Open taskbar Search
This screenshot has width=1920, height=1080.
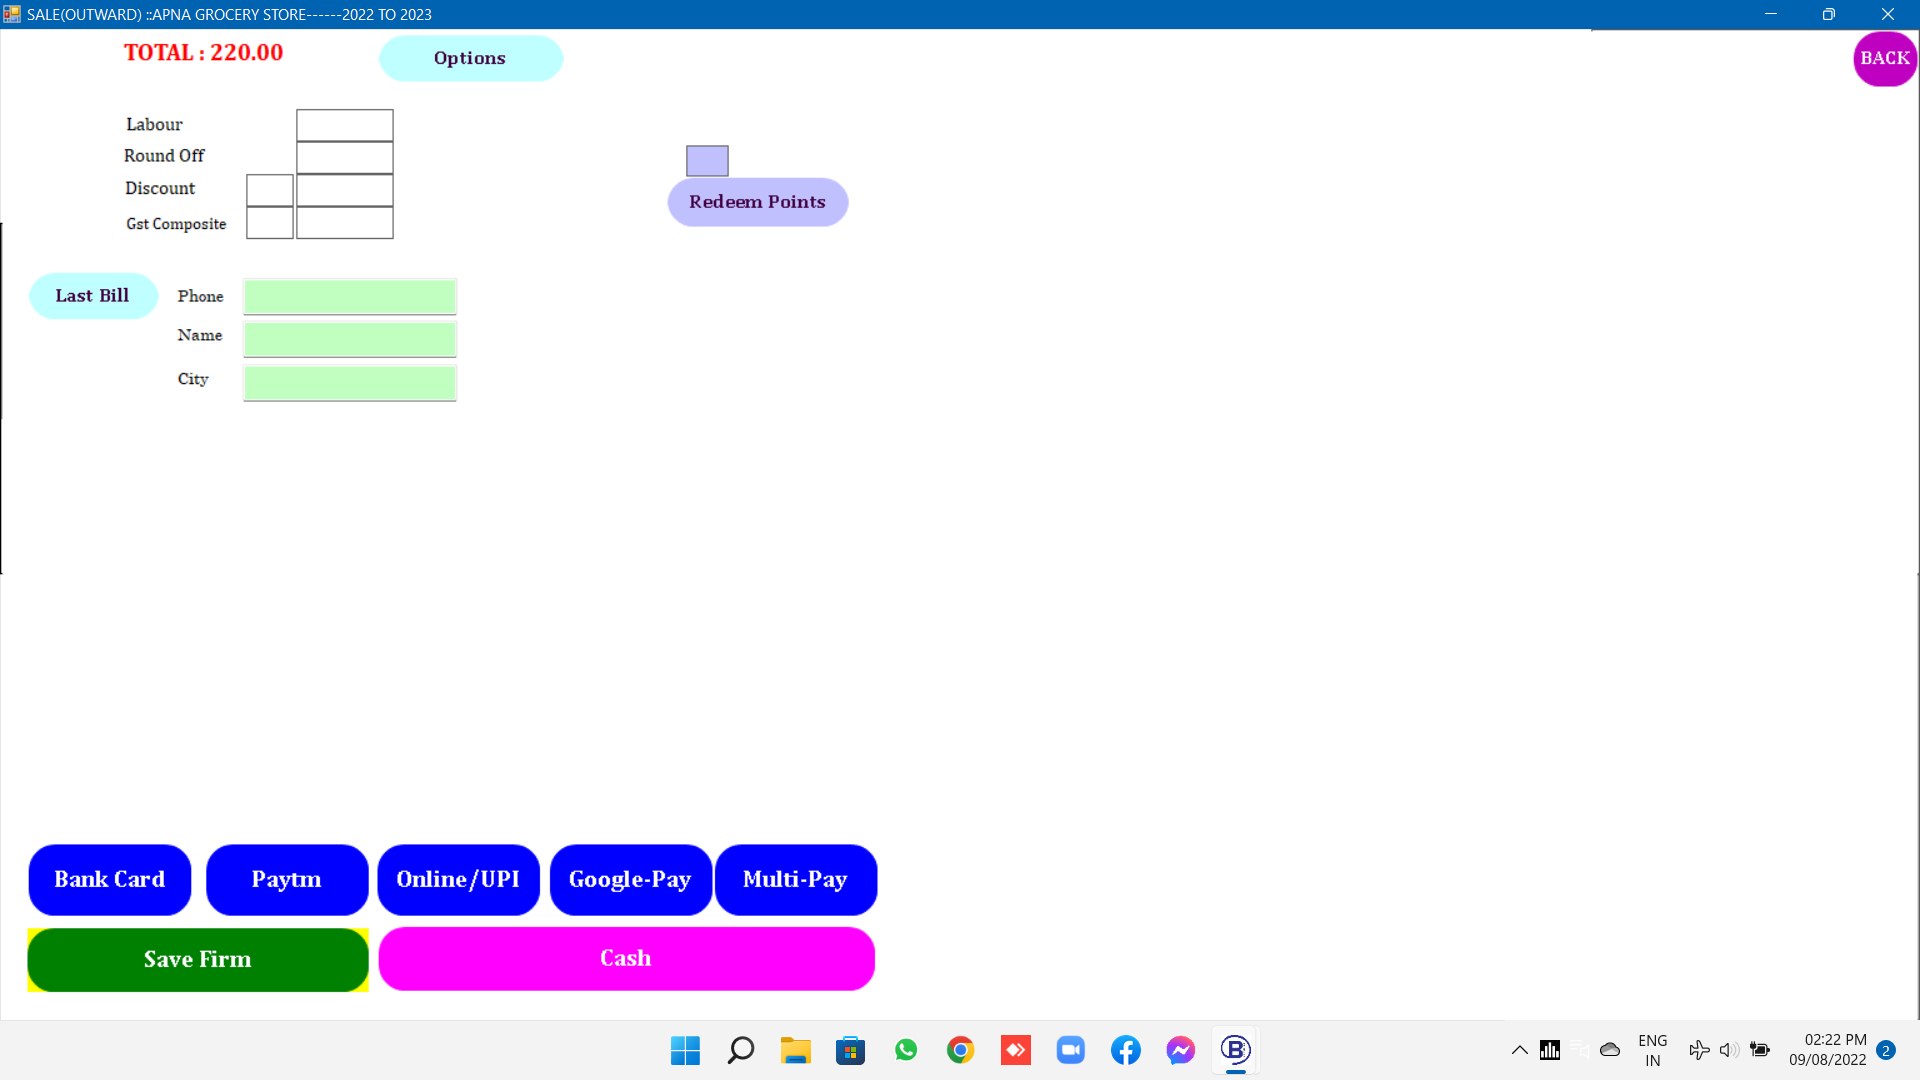click(x=740, y=1050)
